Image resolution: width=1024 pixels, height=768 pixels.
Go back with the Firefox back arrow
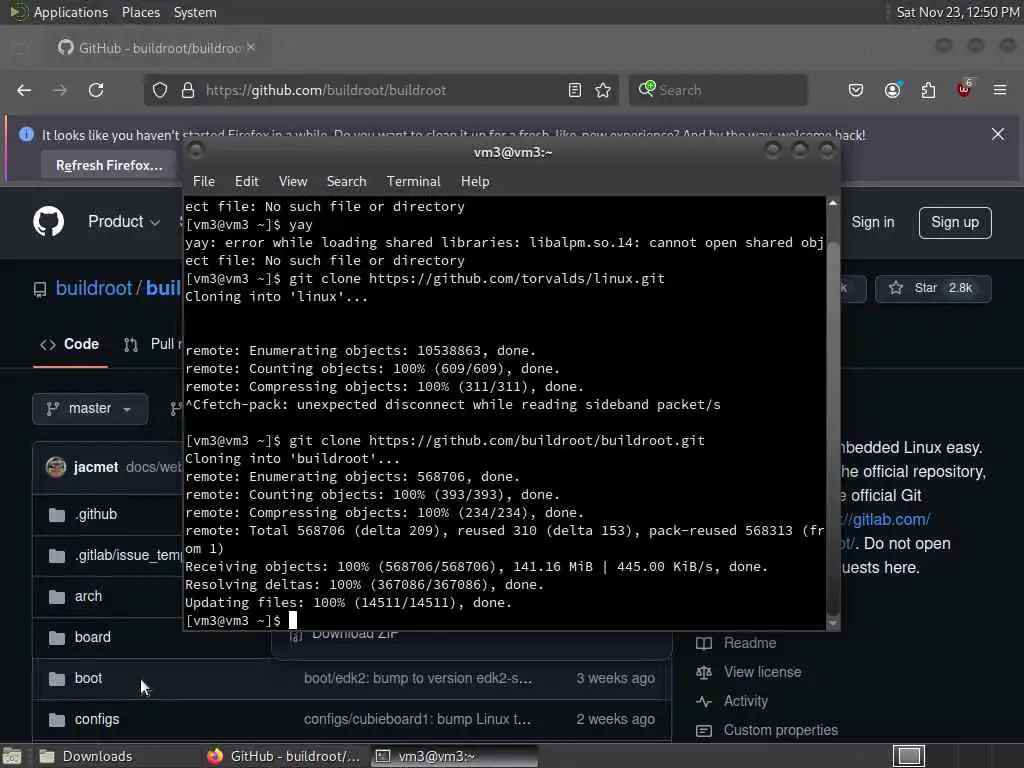(24, 90)
